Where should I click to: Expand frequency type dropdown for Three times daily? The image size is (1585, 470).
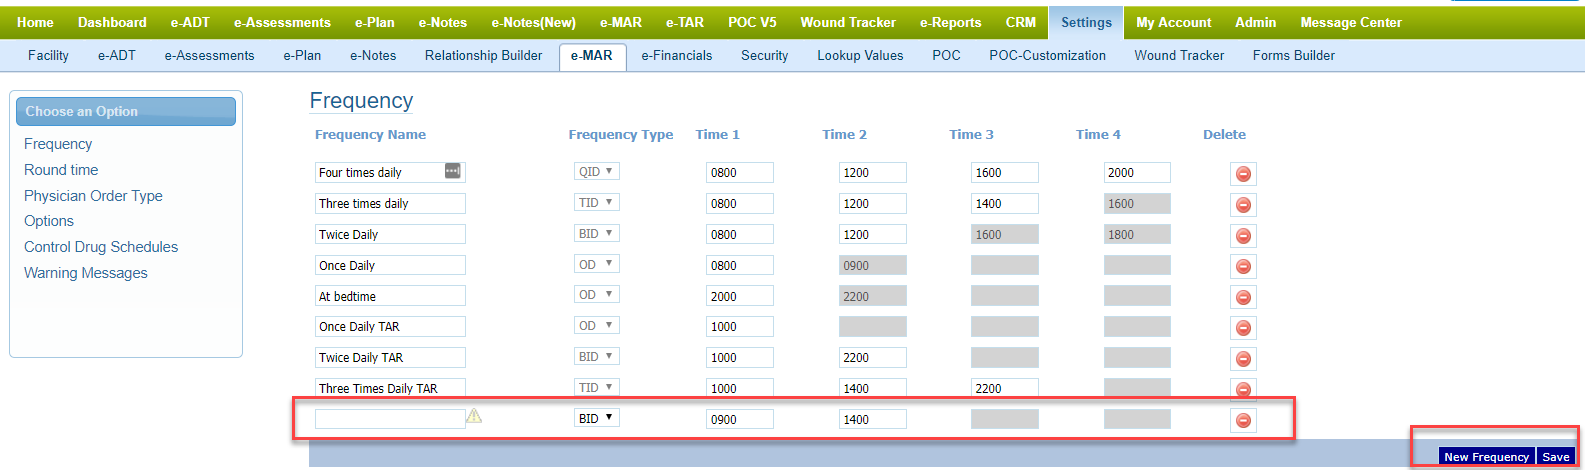pos(597,203)
